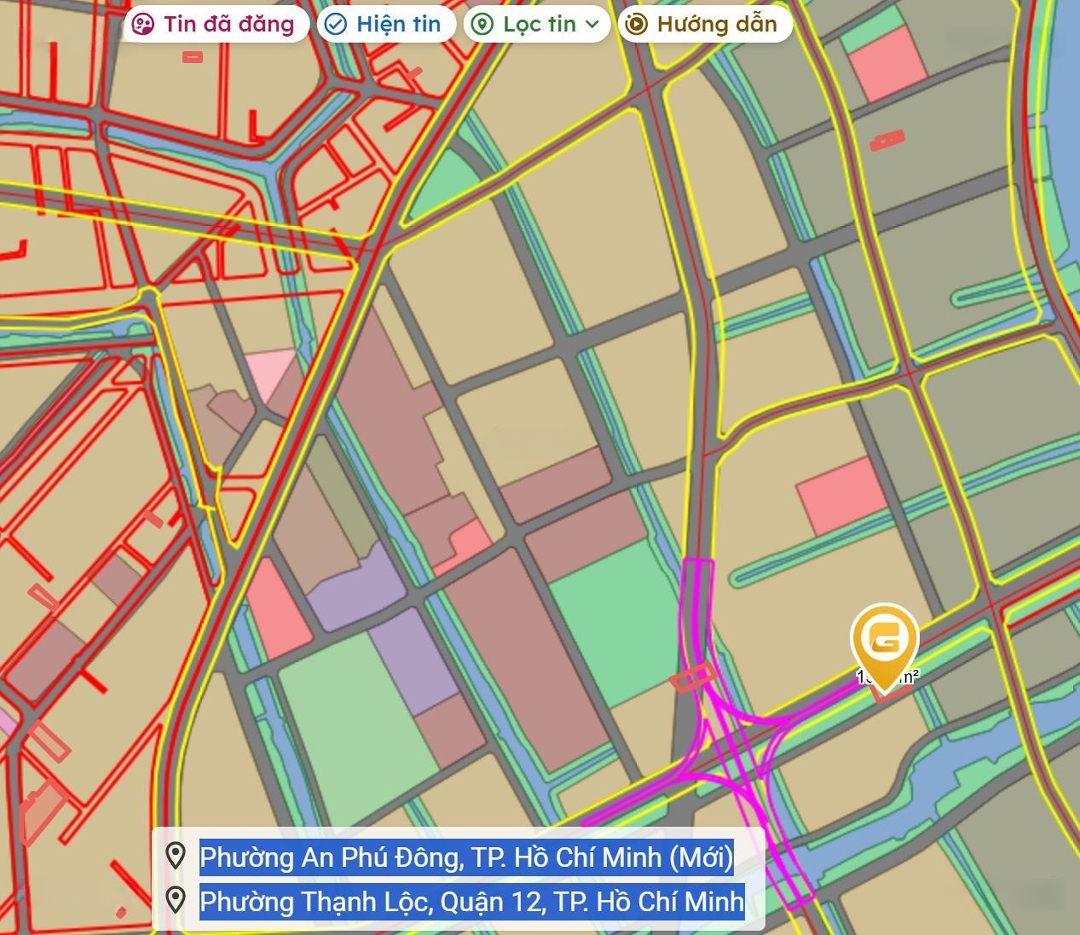Expand the Lọc tin dropdown chevron
Viewport: 1080px width, 935px height.
point(593,25)
